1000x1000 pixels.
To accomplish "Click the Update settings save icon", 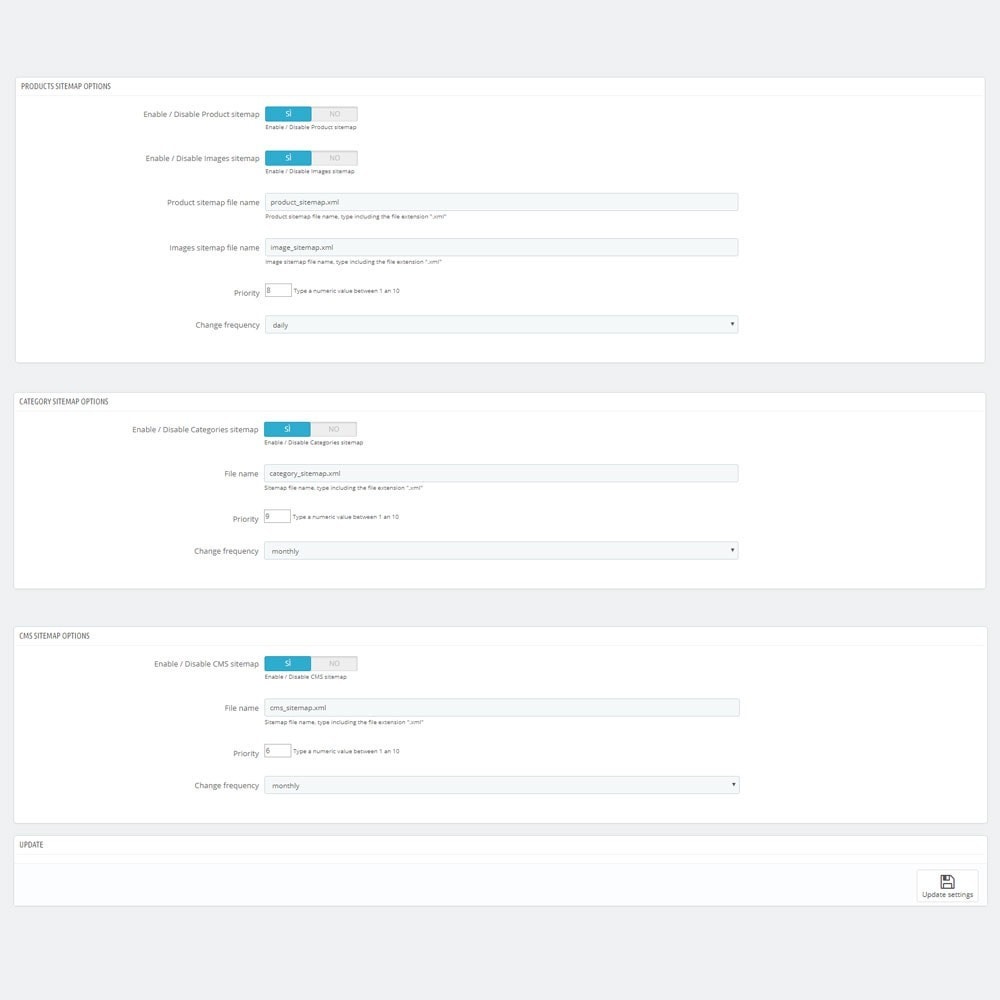I will [947, 881].
